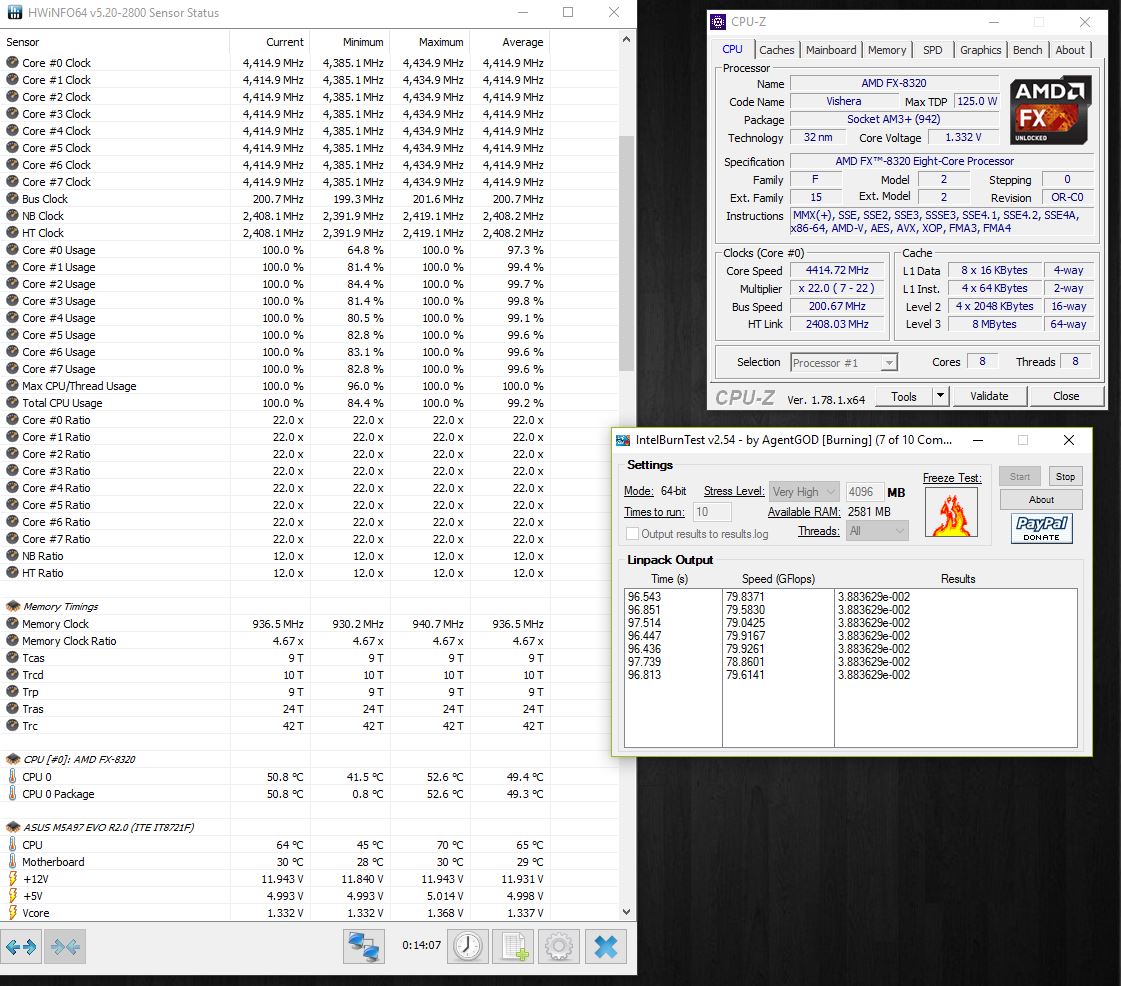Click HWiNFO blue X close sensors button

point(606,947)
